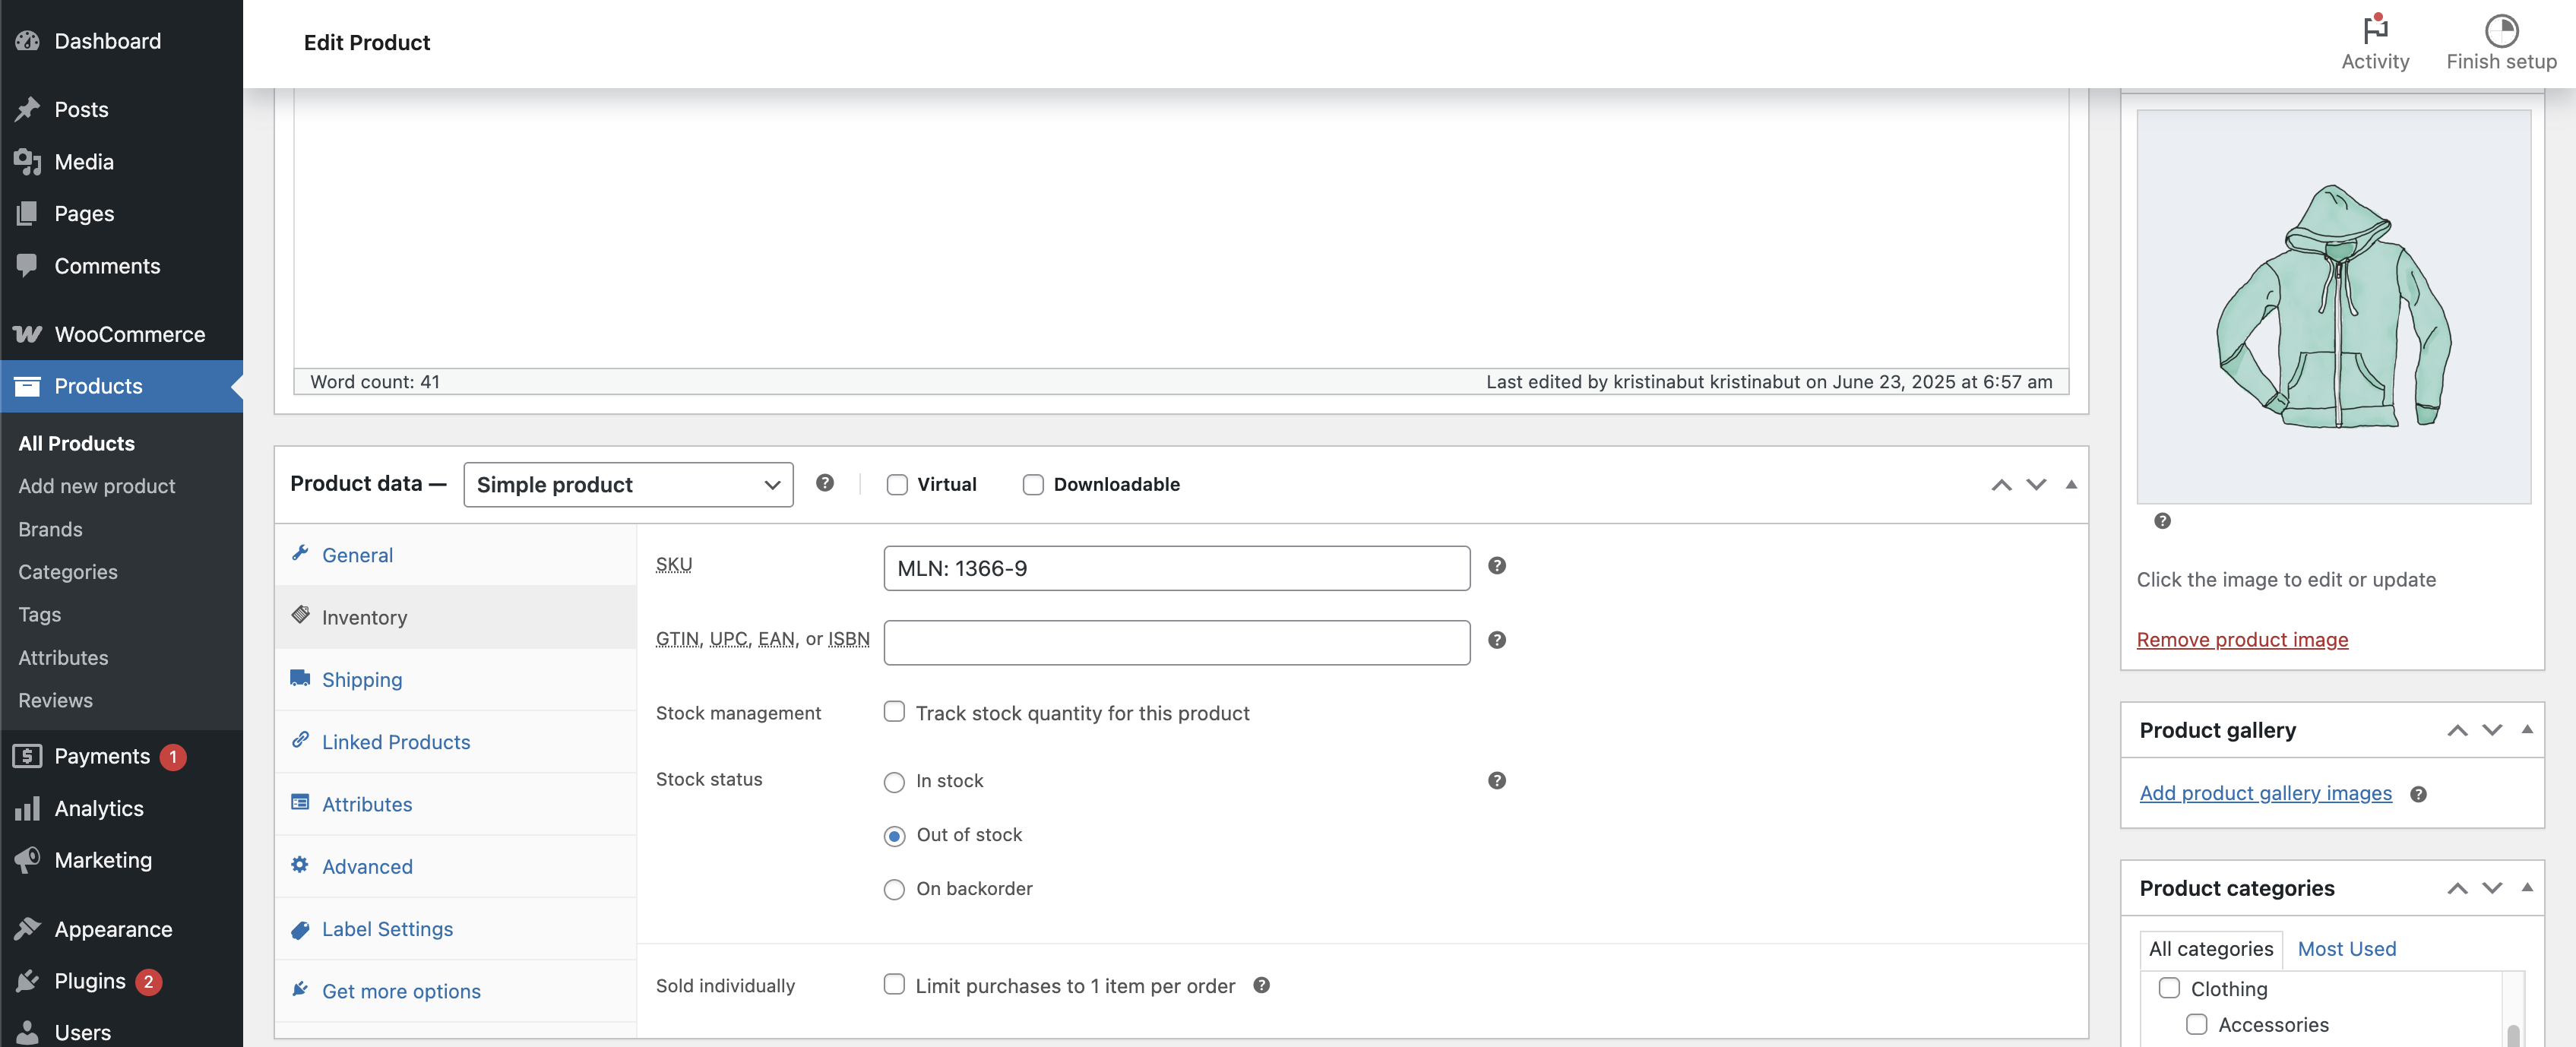The height and width of the screenshot is (1047, 2576).
Task: Click the Dashboard gauge icon
Action: 28,41
